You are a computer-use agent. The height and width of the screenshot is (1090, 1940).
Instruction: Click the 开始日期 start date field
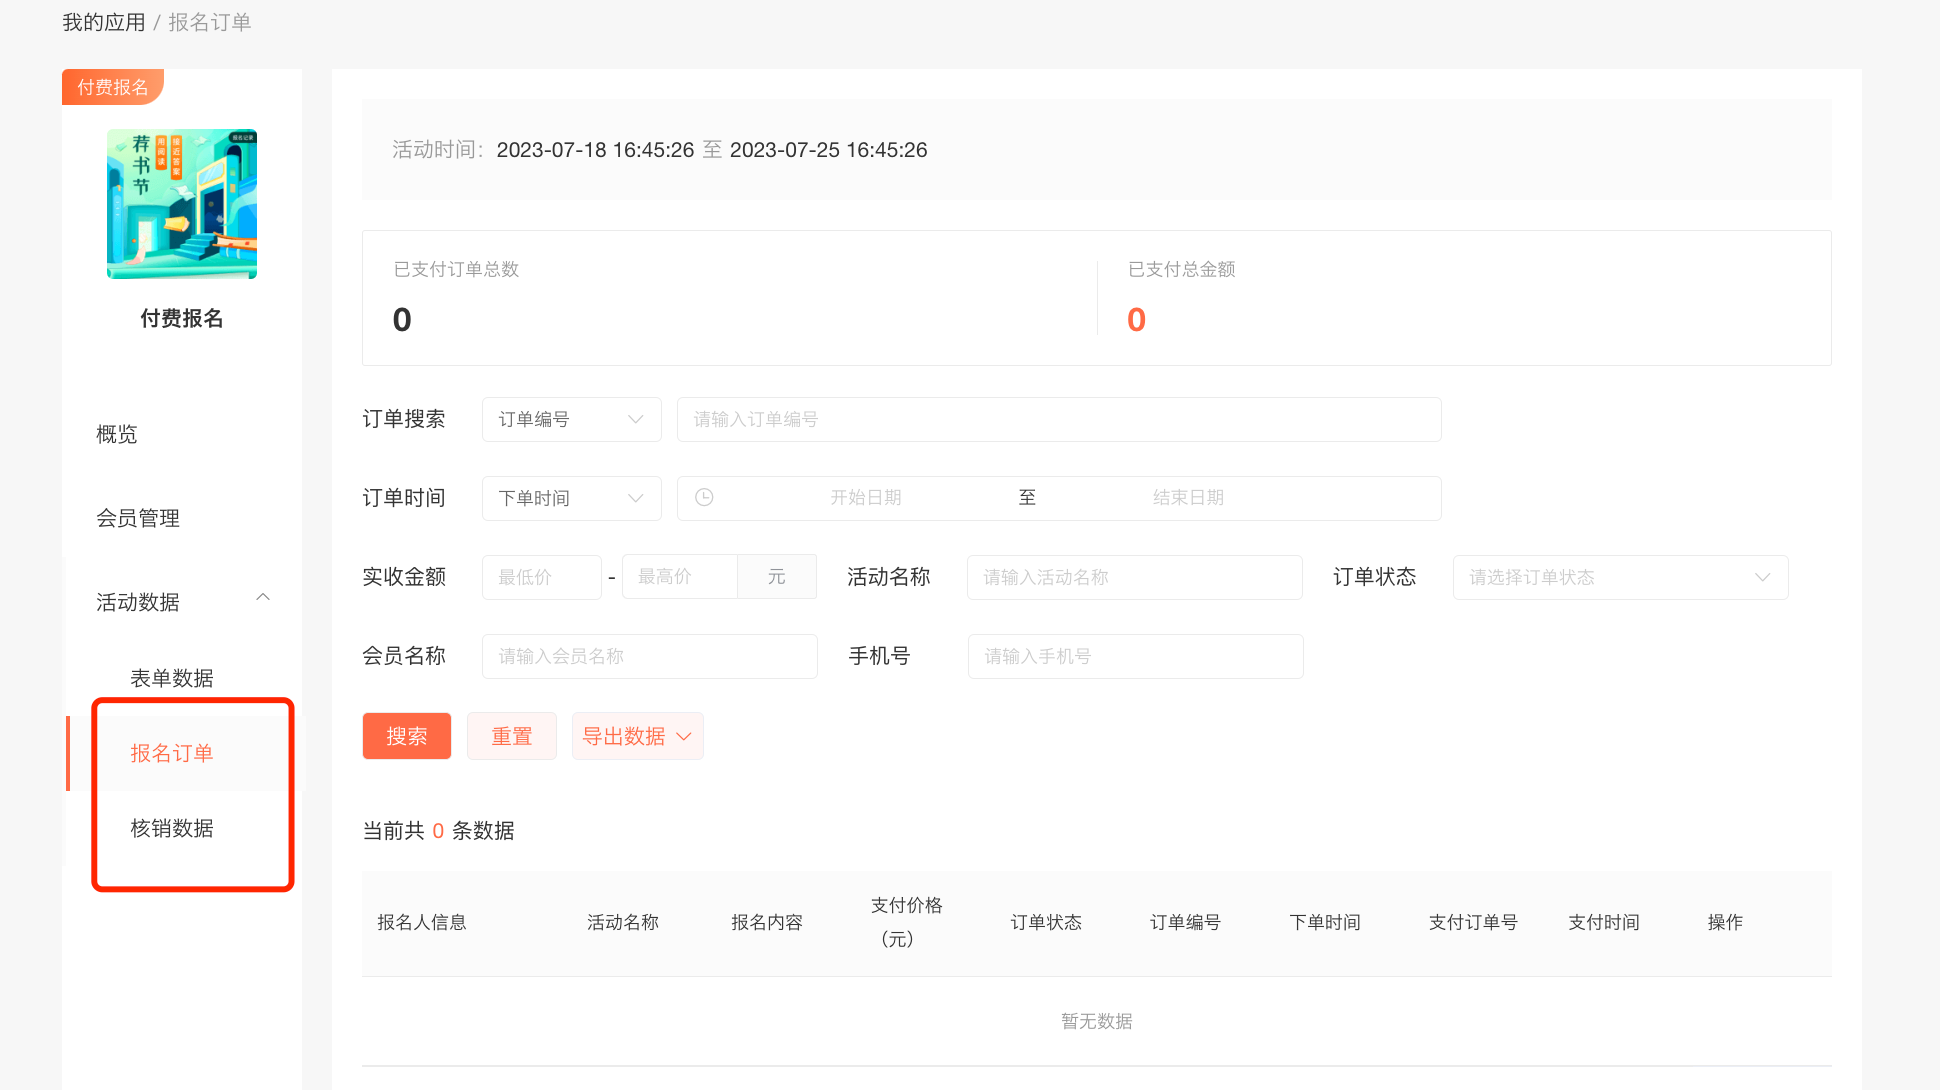click(x=866, y=498)
